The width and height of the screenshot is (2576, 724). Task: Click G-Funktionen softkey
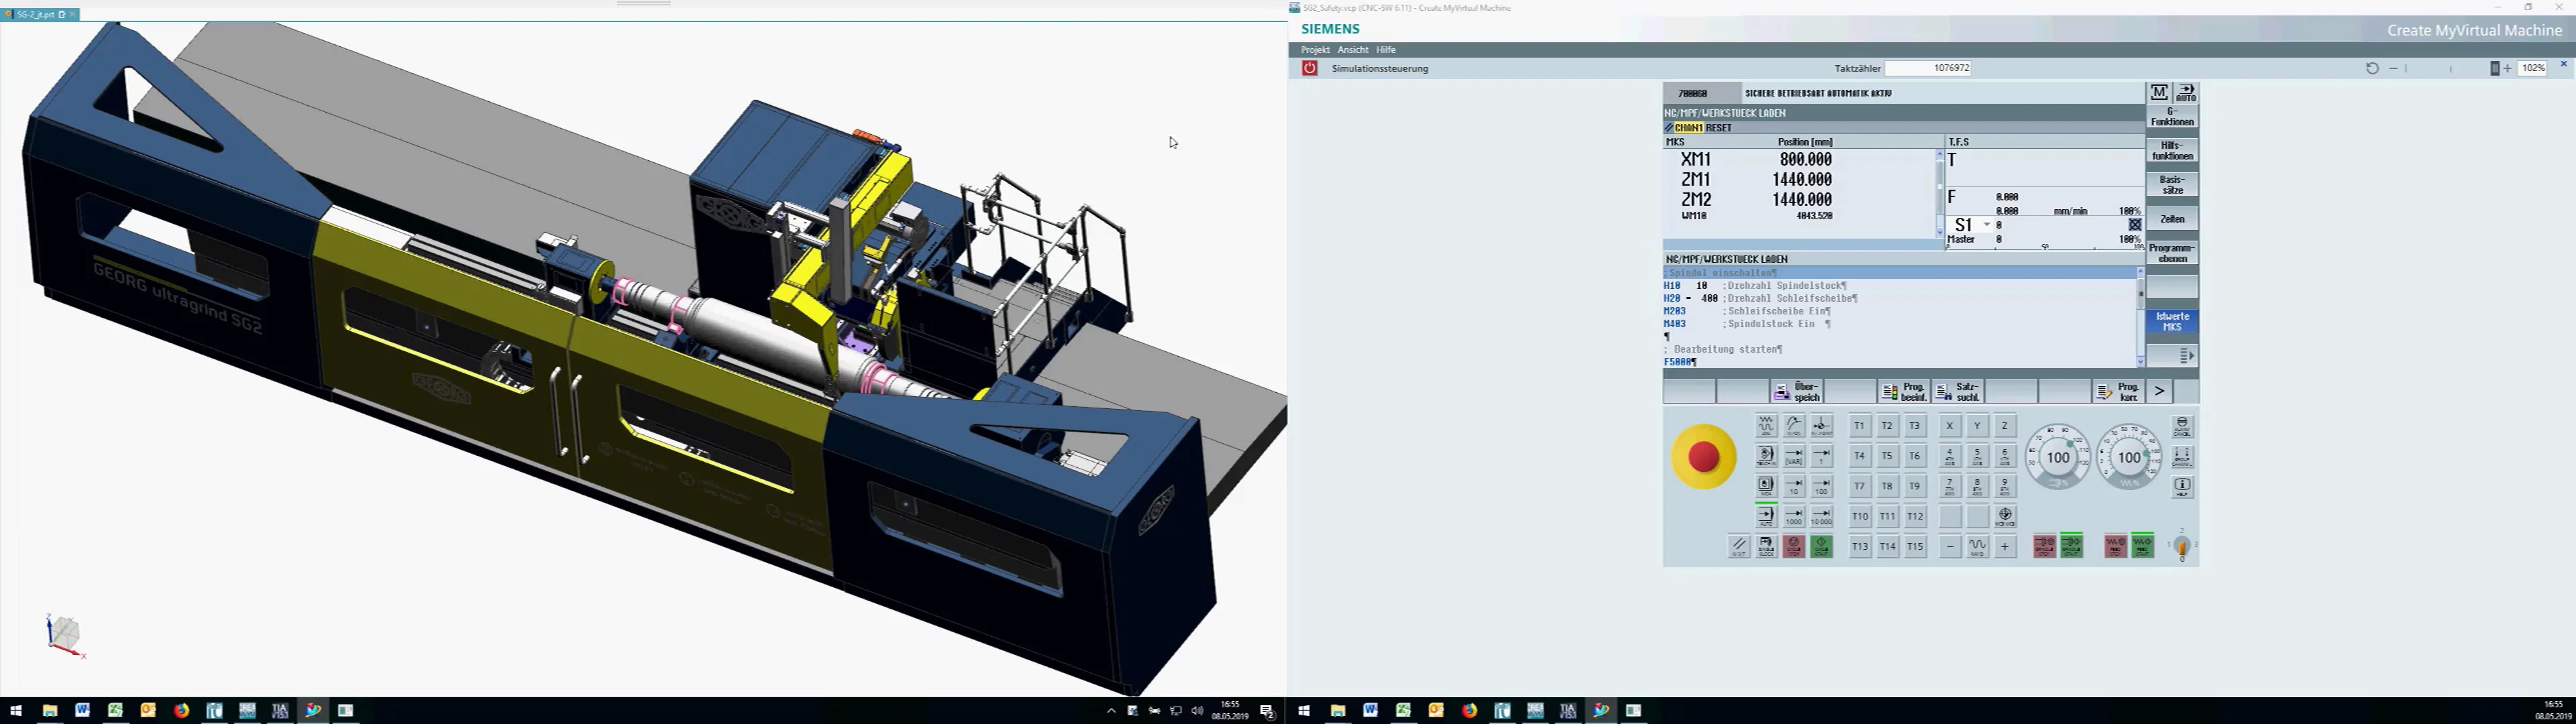tap(2173, 117)
